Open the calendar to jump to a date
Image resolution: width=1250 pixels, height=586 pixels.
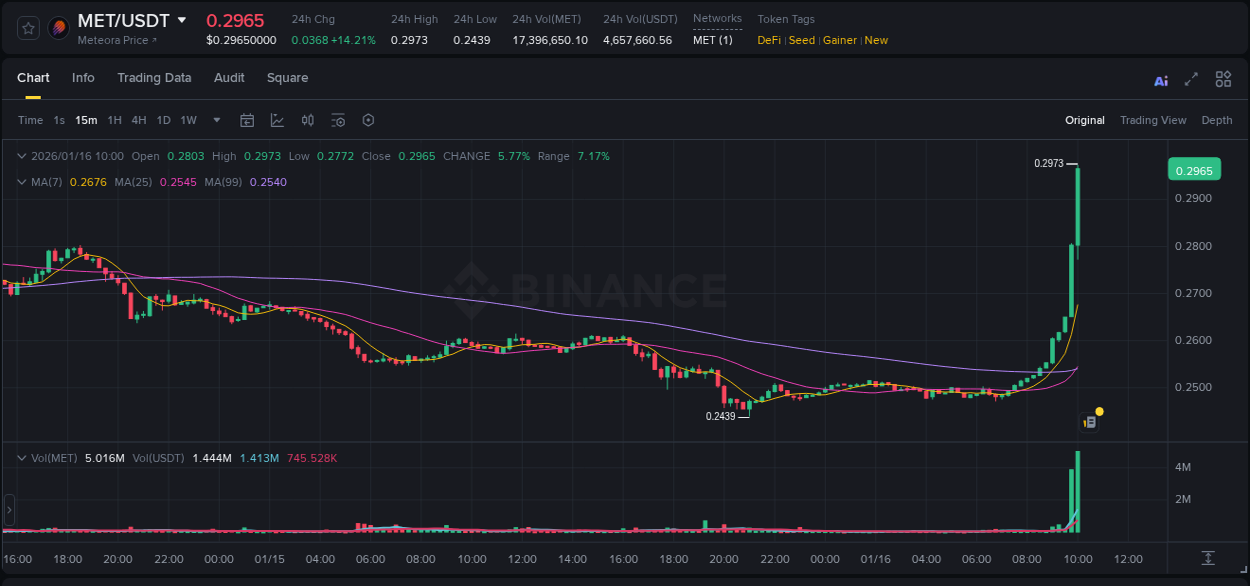(247, 120)
